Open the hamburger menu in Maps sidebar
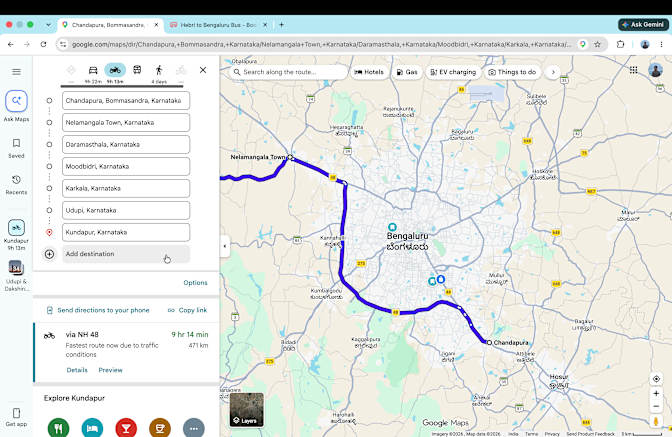 tap(16, 72)
